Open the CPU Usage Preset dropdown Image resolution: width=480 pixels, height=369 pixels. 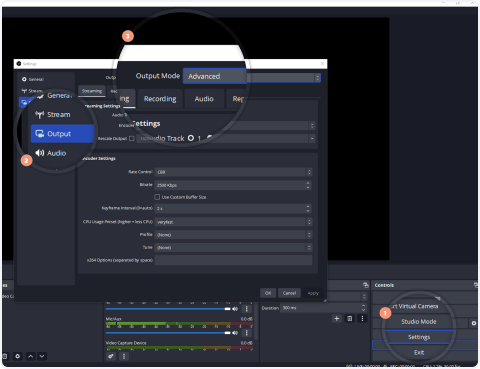tap(233, 222)
